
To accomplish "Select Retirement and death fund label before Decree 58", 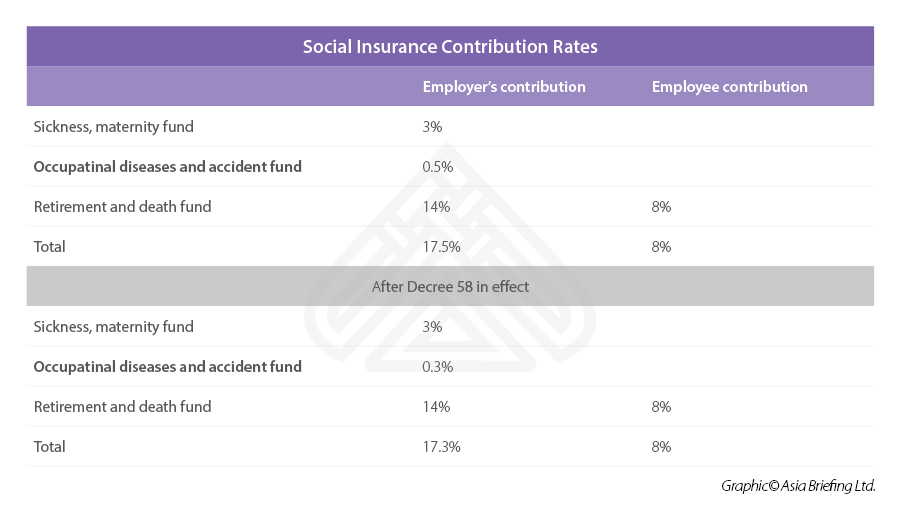I will (122, 207).
